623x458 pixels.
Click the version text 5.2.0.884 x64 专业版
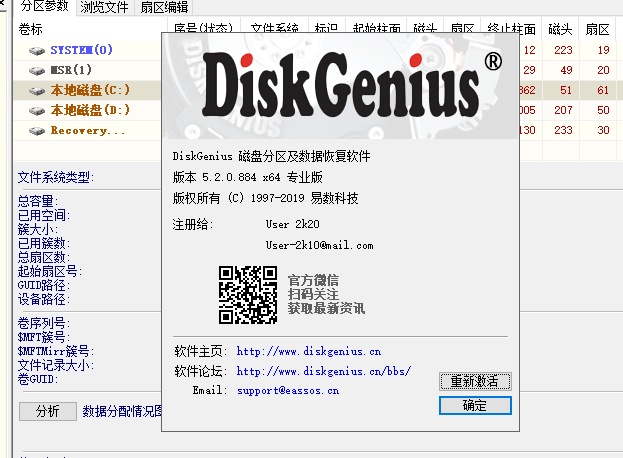pos(262,177)
